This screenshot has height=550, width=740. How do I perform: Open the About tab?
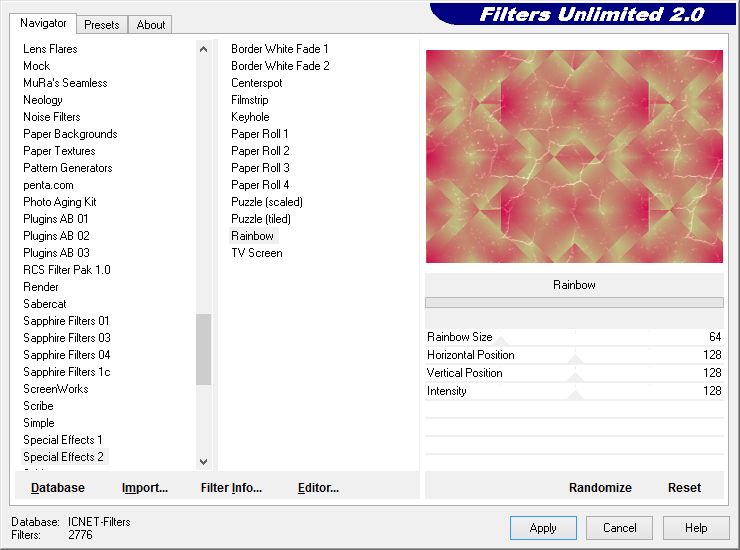pyautogui.click(x=151, y=25)
